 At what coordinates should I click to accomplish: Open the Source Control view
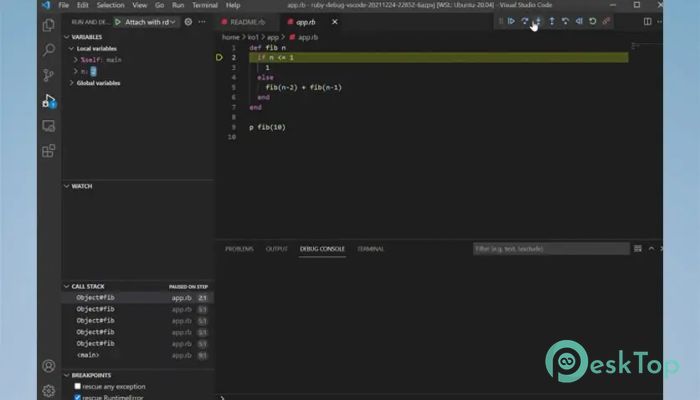coord(49,75)
